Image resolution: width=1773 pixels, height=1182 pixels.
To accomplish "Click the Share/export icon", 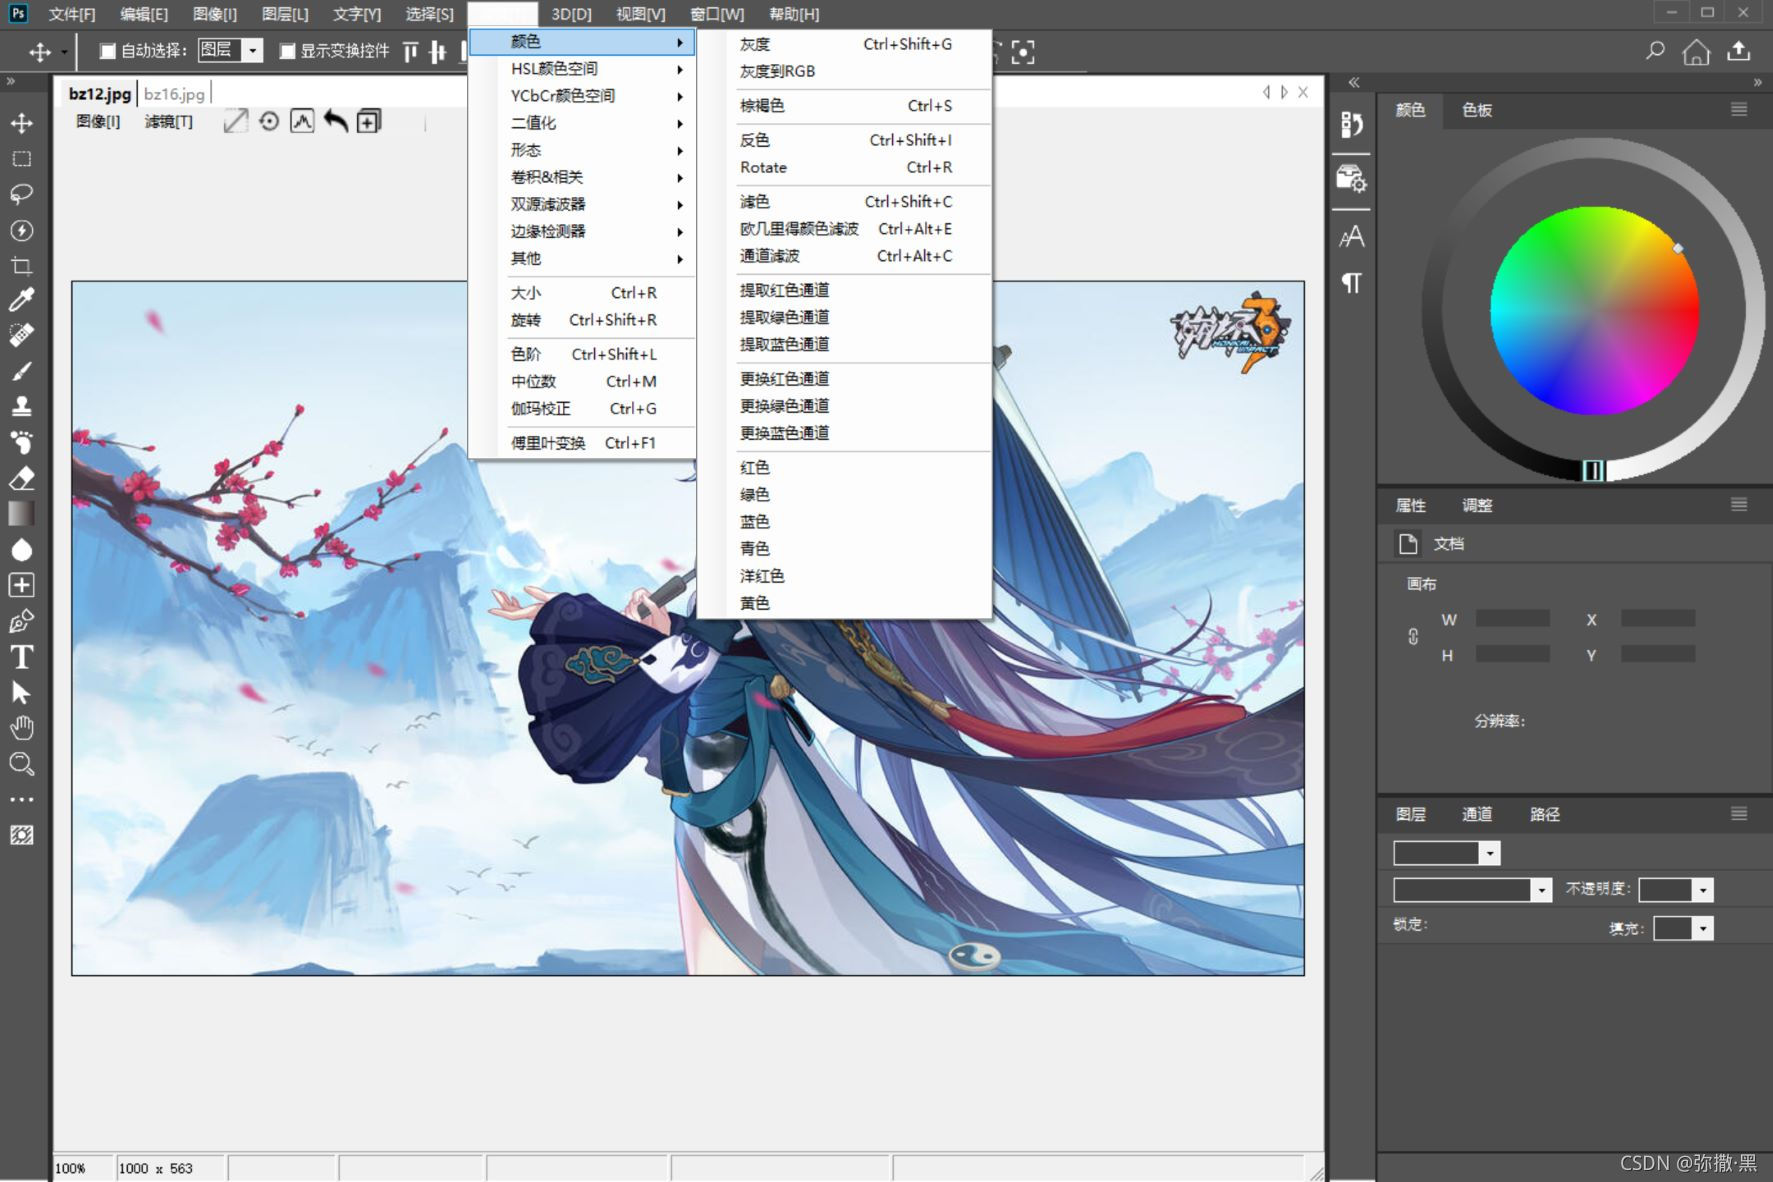I will click(1739, 51).
